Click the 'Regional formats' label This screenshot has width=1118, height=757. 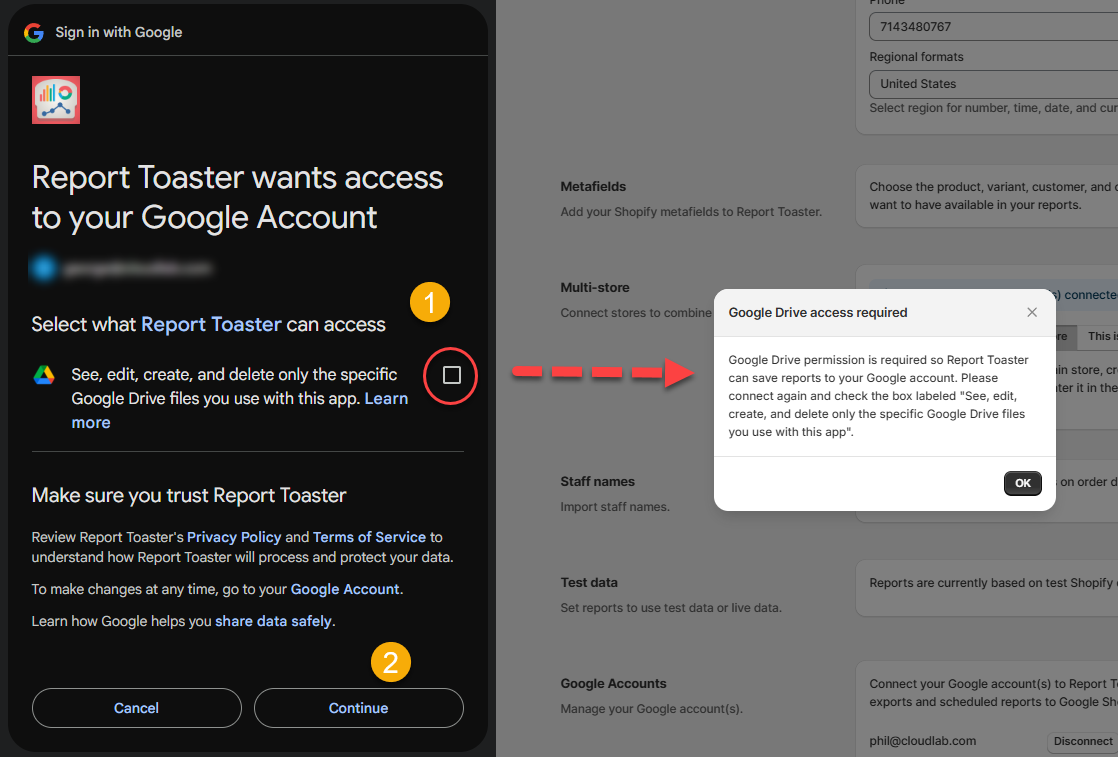pyautogui.click(x=916, y=57)
